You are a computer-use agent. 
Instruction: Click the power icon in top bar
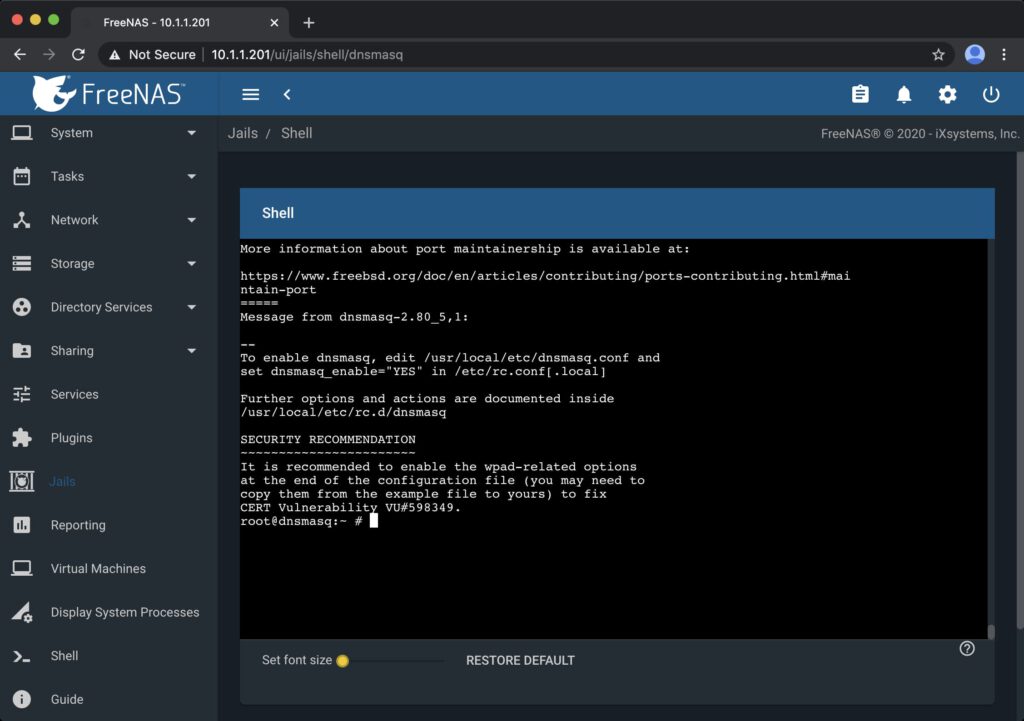tap(991, 95)
